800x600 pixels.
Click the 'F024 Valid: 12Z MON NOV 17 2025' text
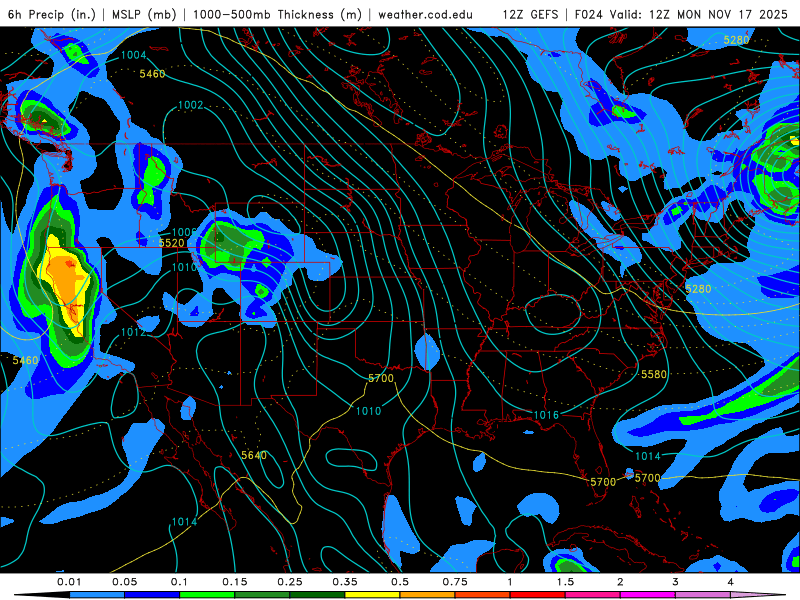tap(681, 14)
